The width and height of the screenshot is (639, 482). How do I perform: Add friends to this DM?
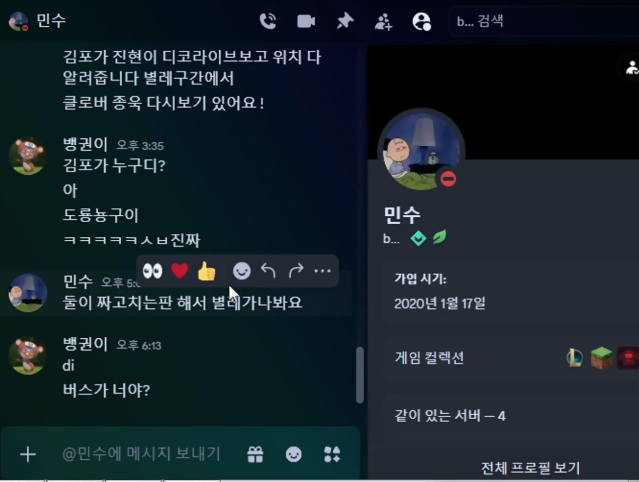coord(383,21)
